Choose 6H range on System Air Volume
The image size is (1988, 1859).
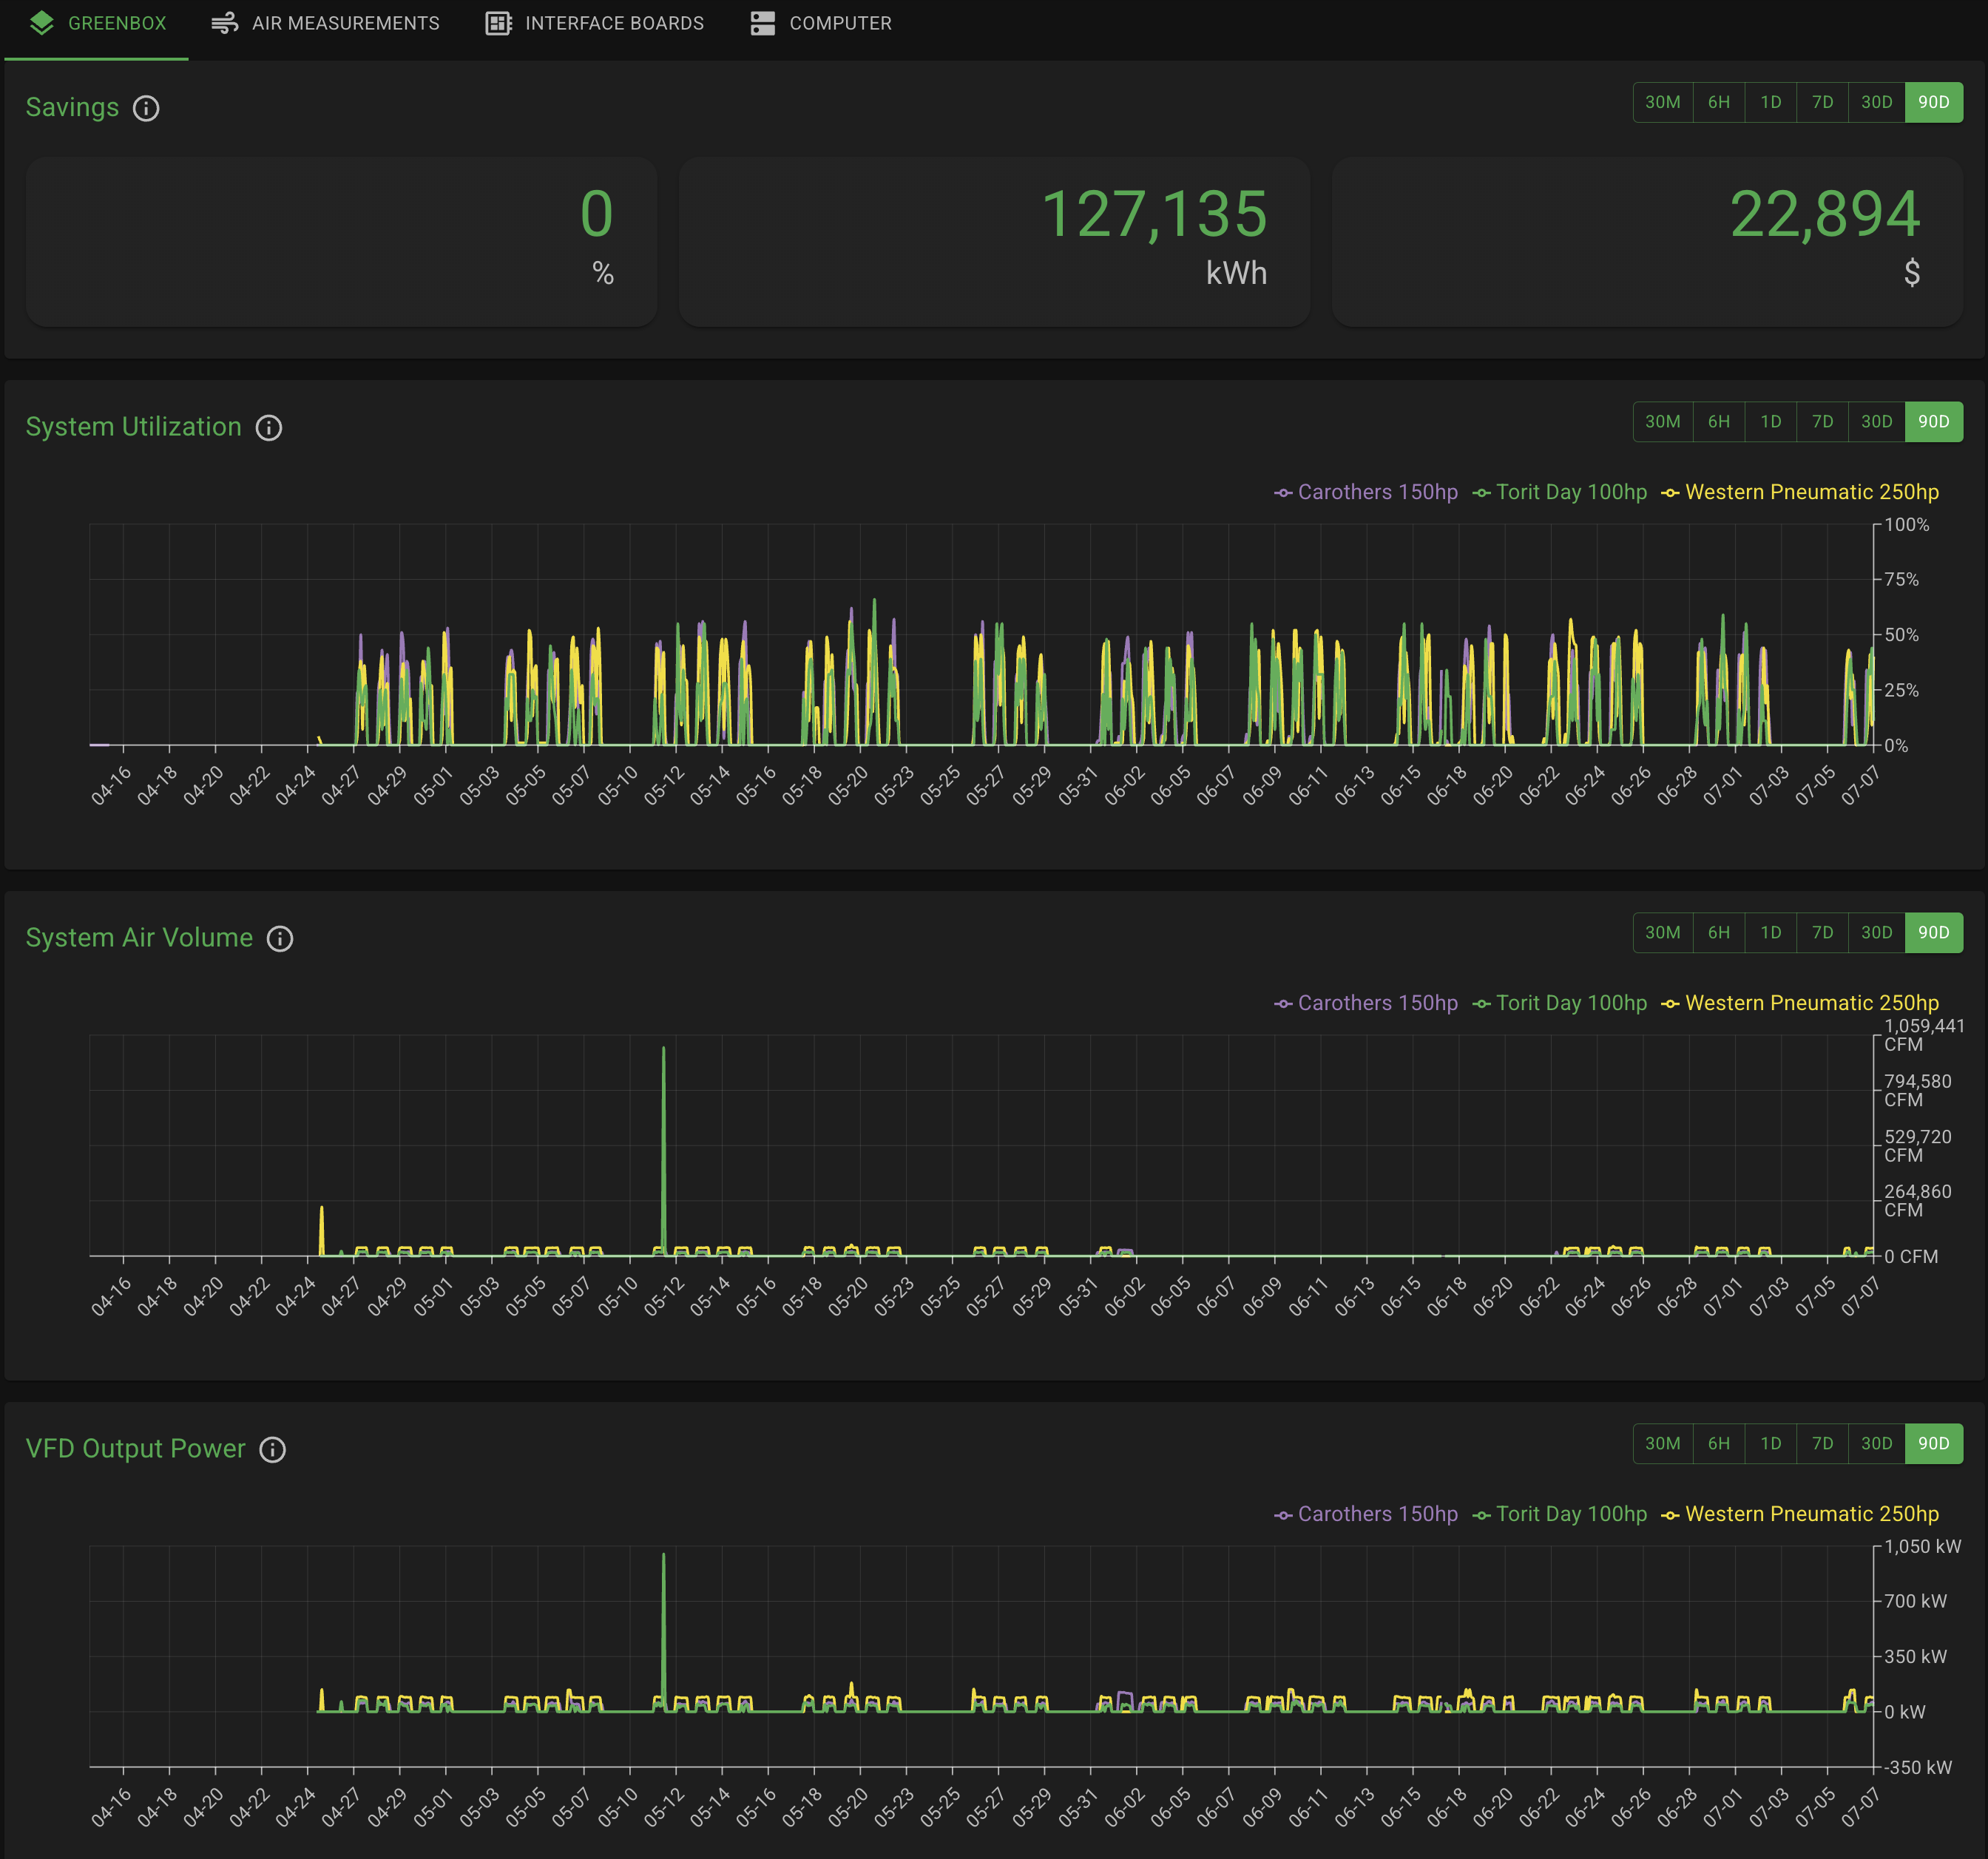(1719, 933)
